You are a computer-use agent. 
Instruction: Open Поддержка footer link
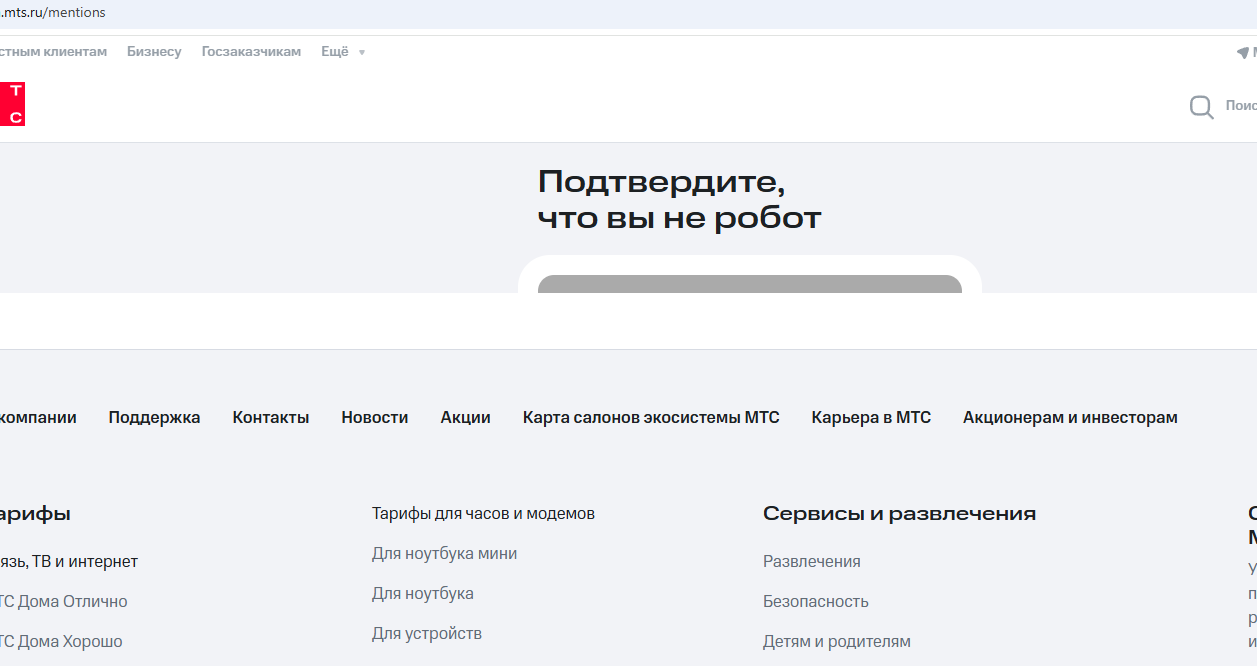click(x=154, y=418)
